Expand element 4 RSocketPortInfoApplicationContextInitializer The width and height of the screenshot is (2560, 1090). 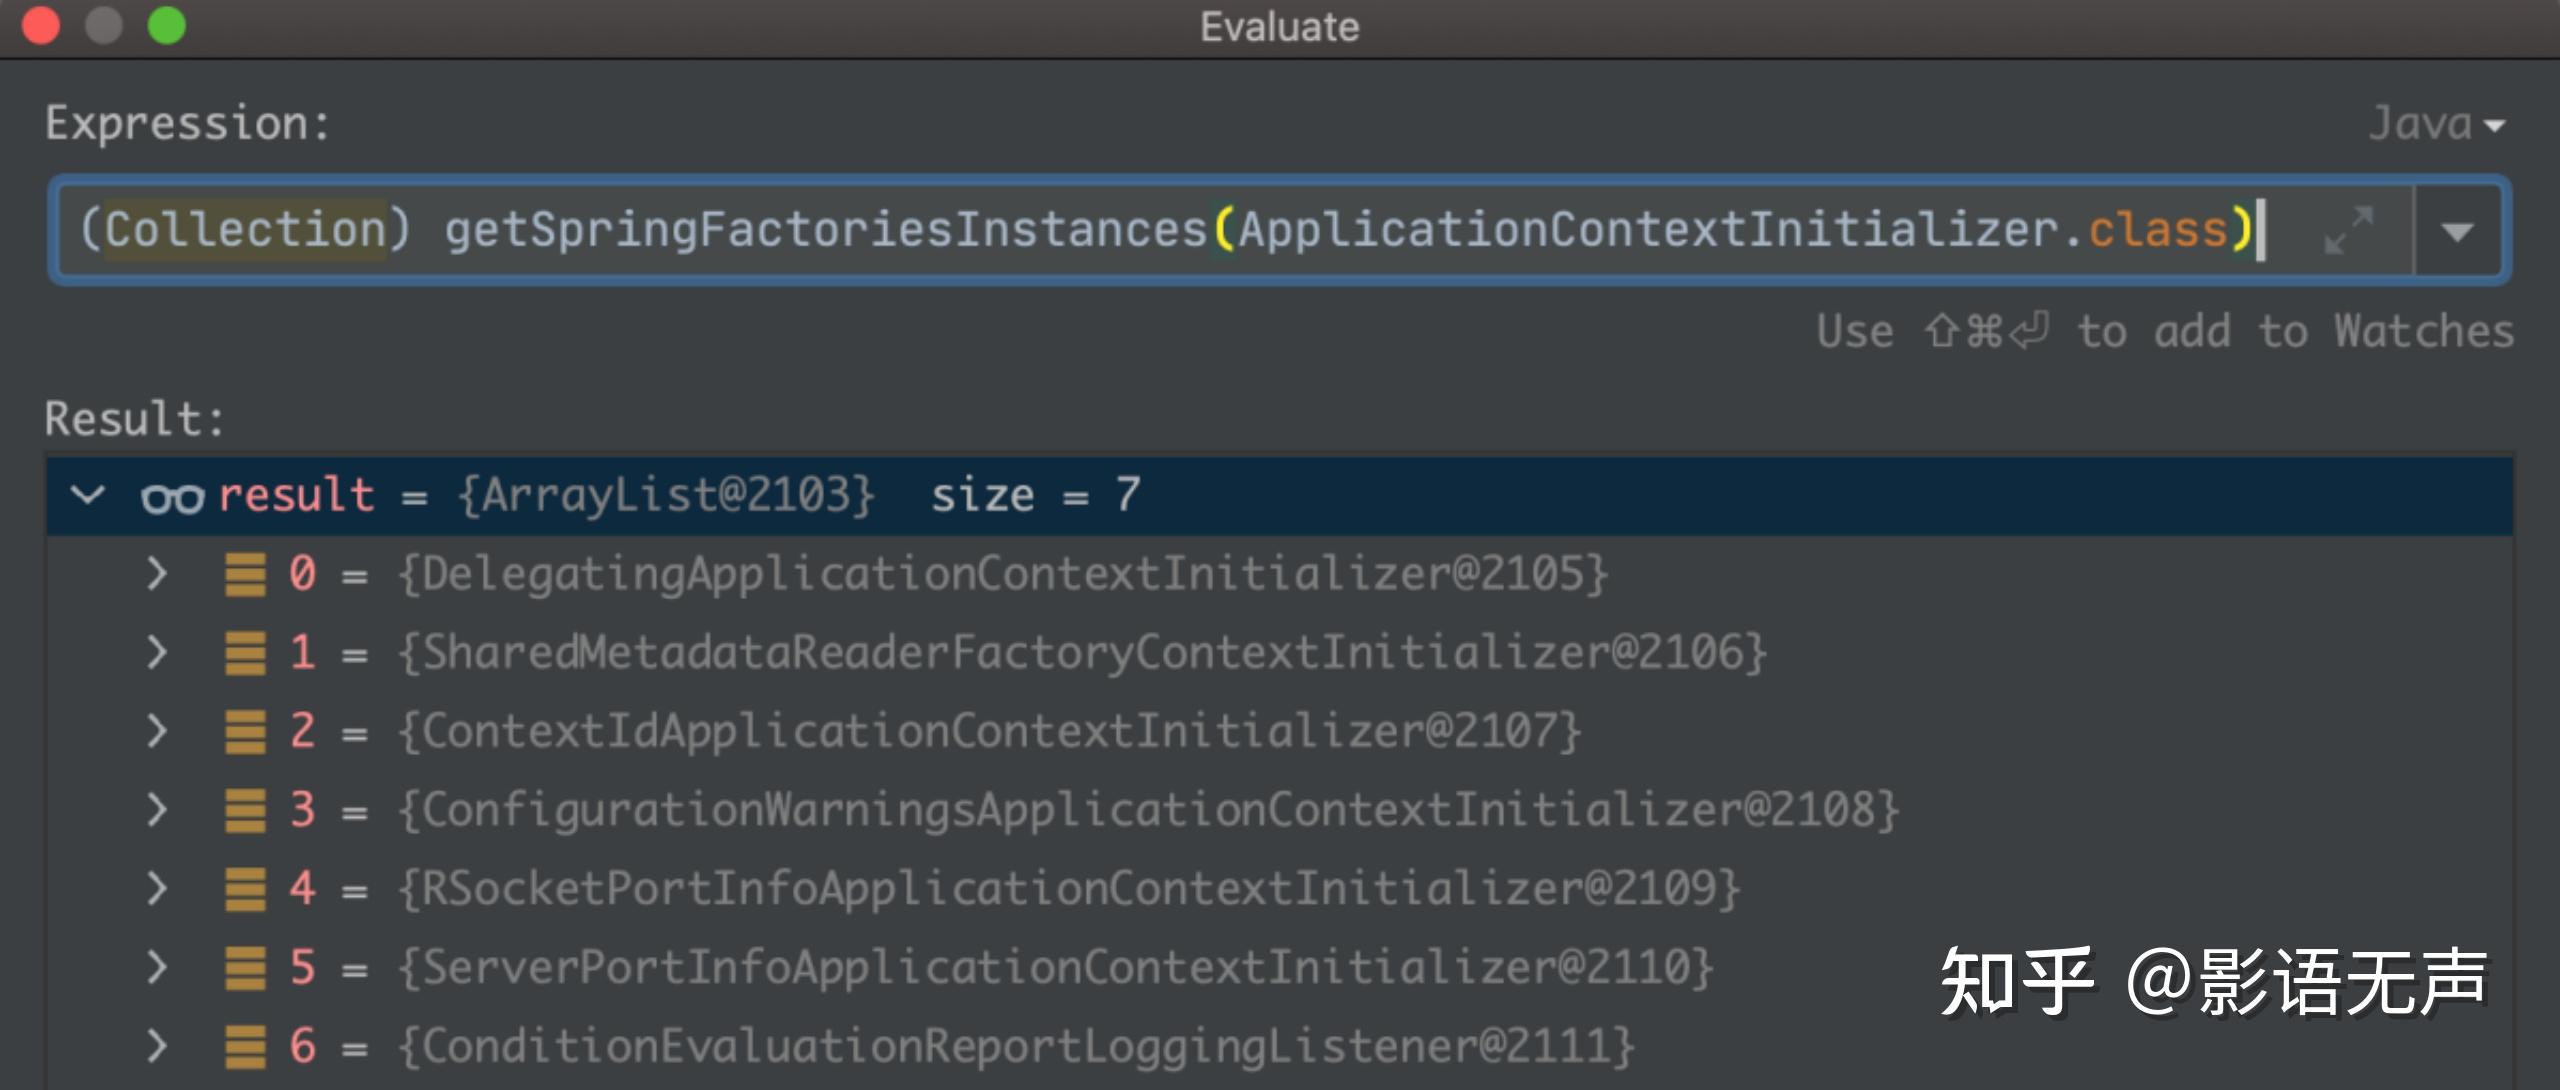click(x=155, y=888)
